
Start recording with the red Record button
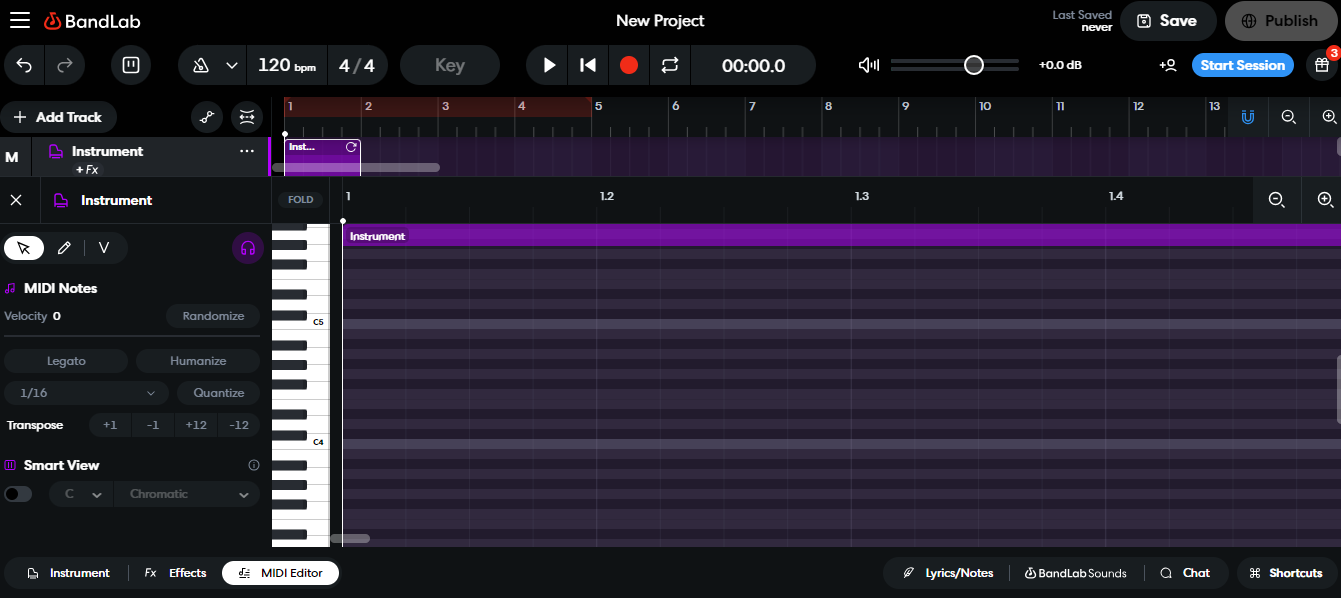628,65
